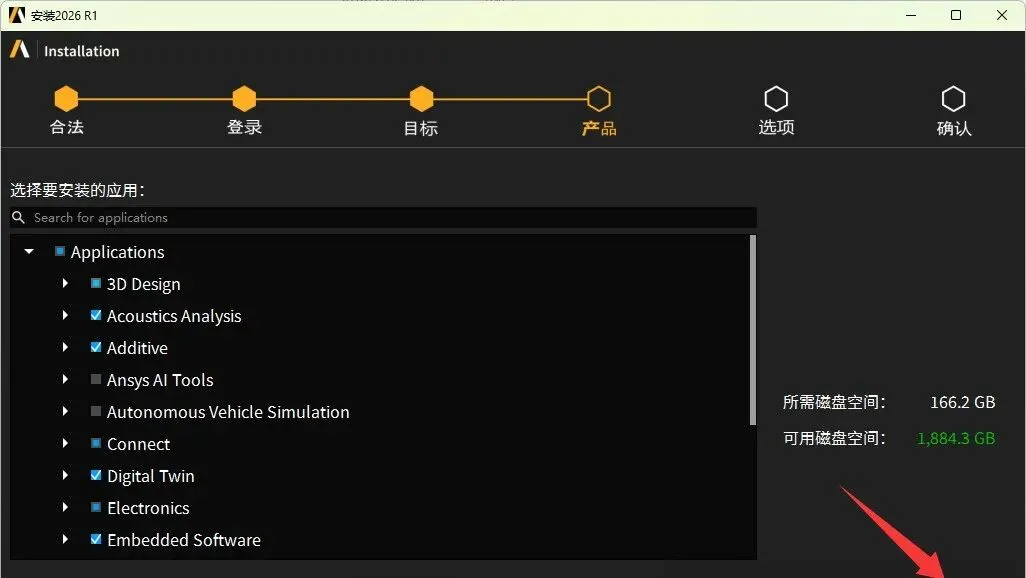Select the Acoustics Analysis row label
Image resolution: width=1026 pixels, height=578 pixels.
(174, 316)
